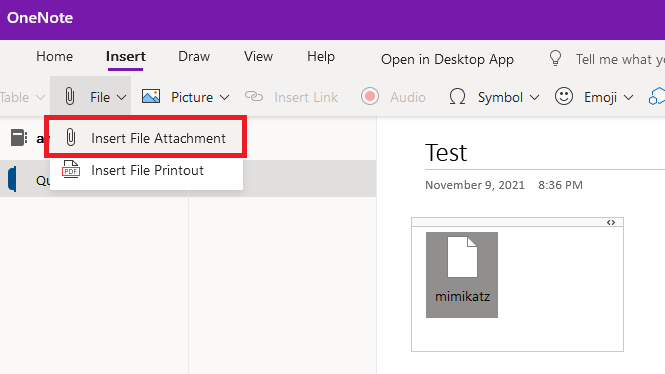The width and height of the screenshot is (665, 374).
Task: Click the Picture image icon
Action: 151,96
